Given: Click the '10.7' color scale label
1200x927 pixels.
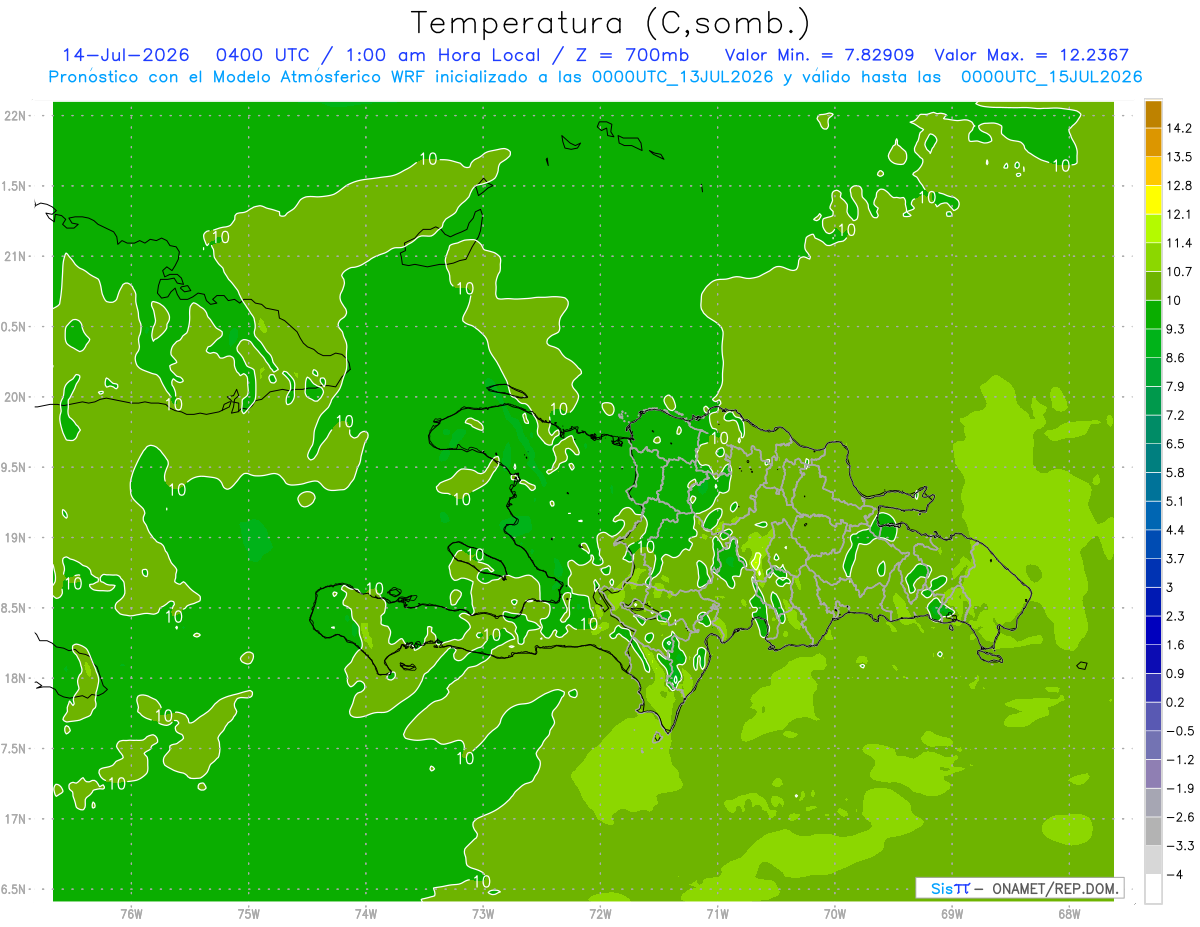Looking at the screenshot, I should tap(1179, 271).
